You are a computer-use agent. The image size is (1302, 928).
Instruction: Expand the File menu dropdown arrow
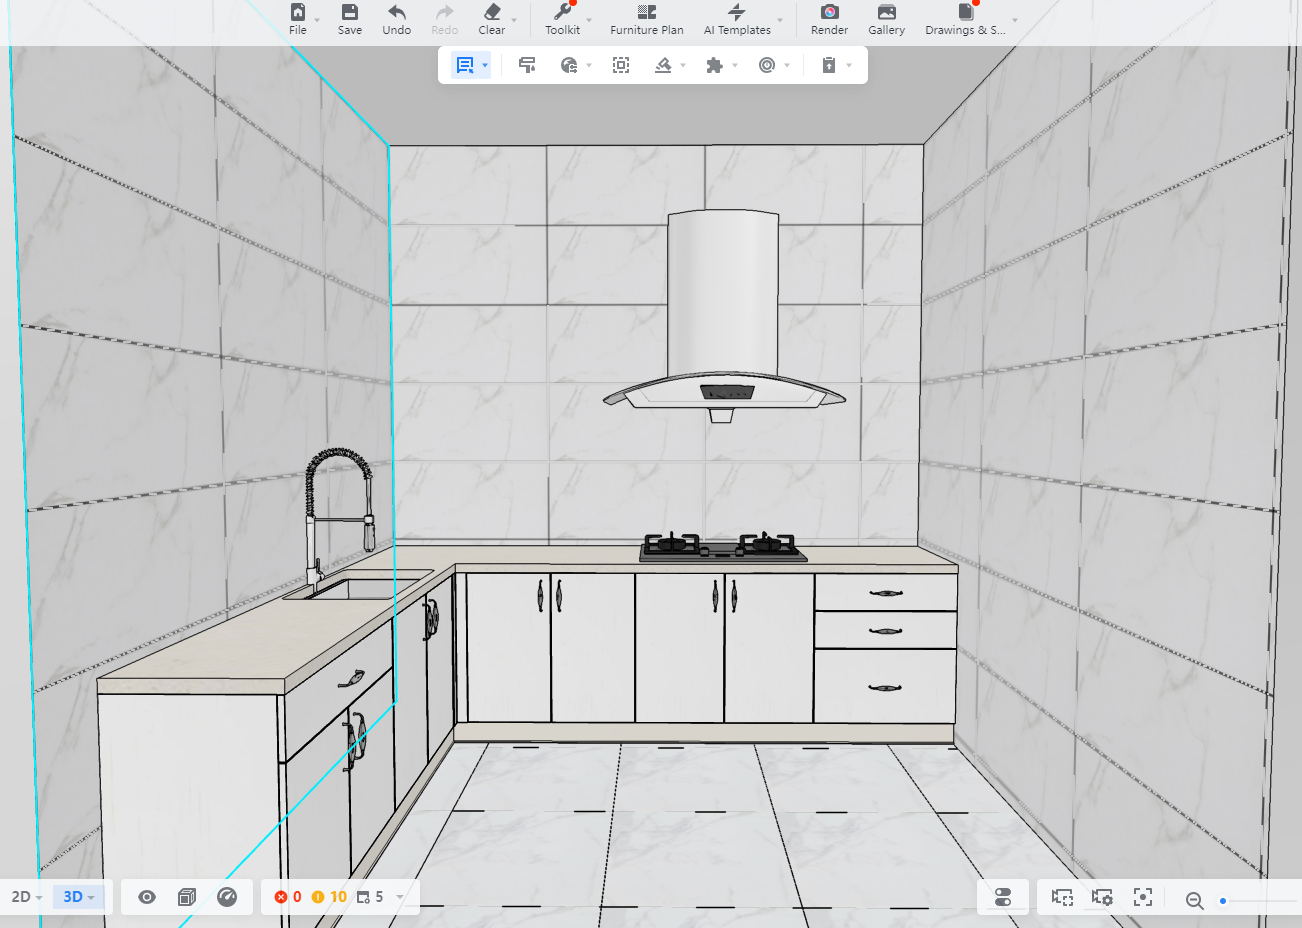tap(318, 20)
